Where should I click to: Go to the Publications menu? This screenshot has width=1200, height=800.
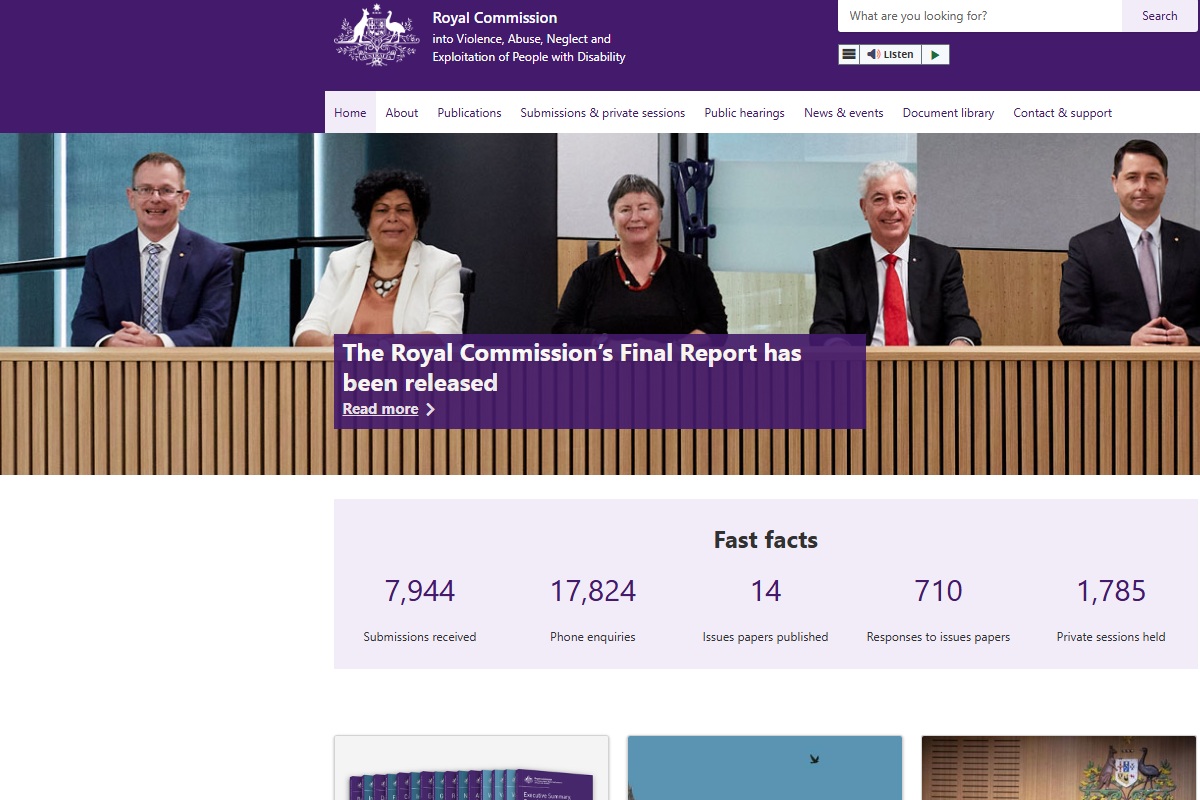point(469,113)
